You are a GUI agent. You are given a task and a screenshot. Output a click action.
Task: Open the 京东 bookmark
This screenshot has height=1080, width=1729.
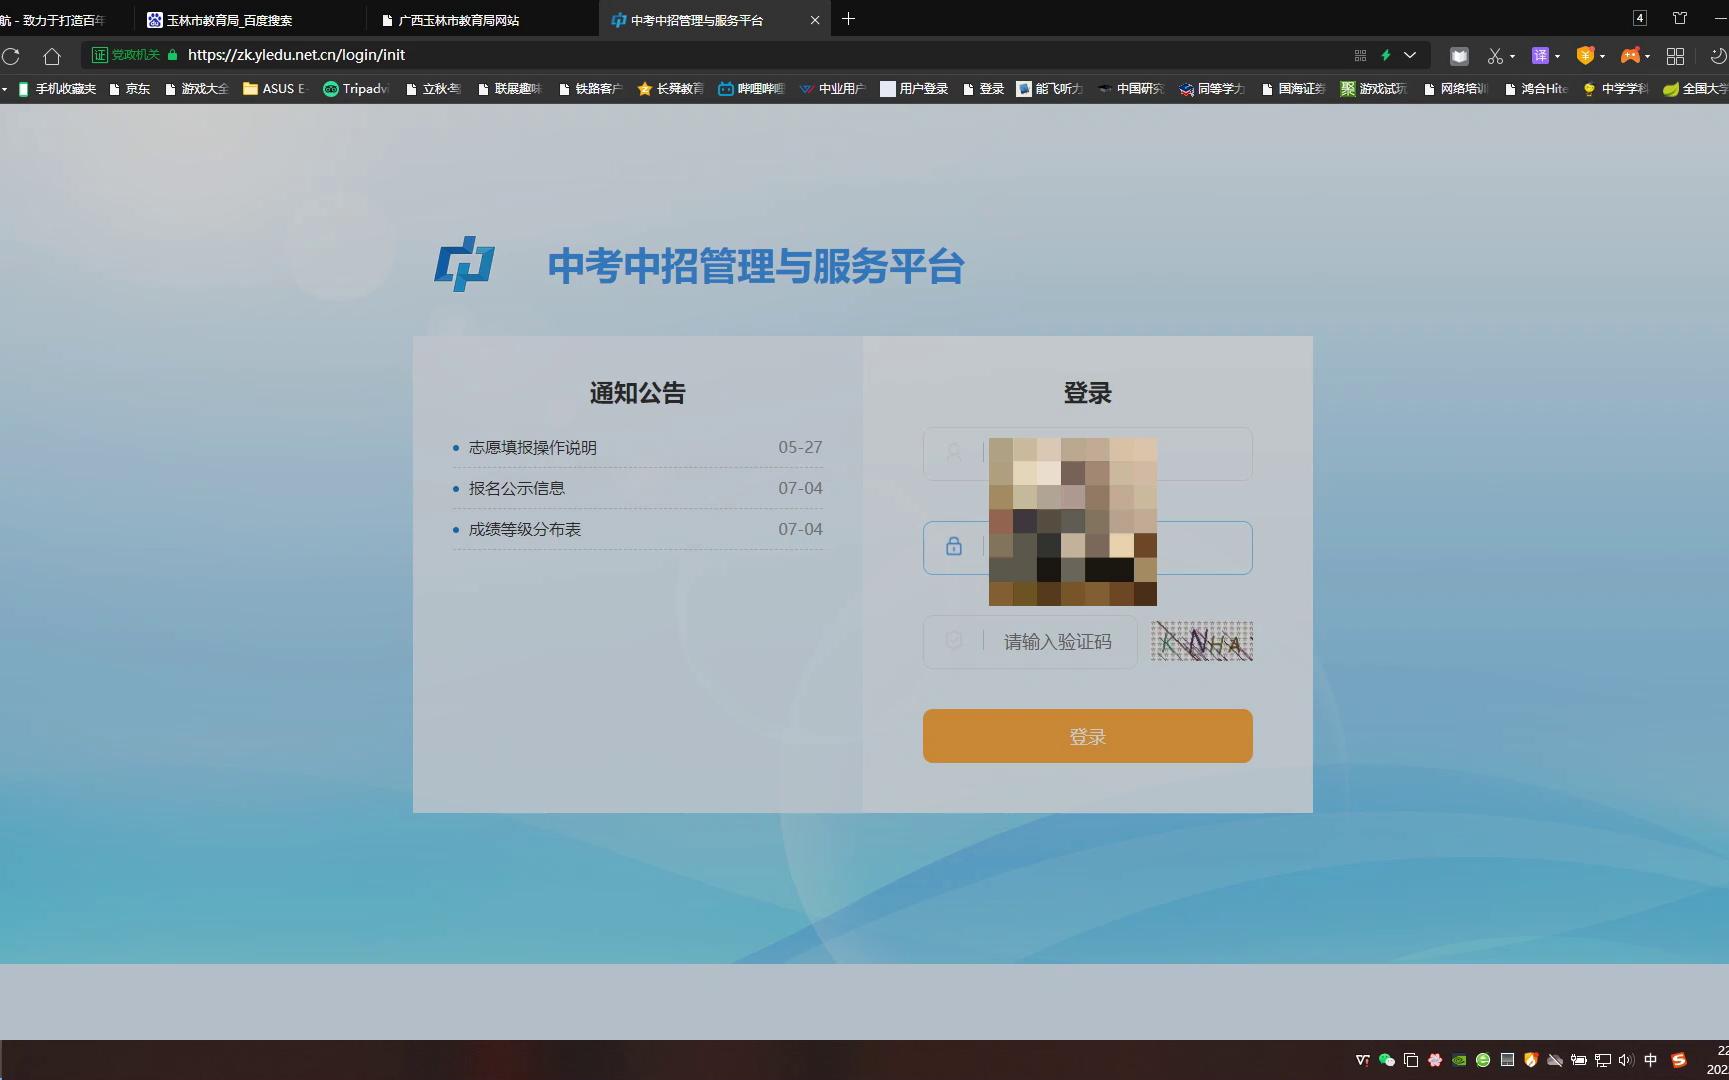(x=129, y=89)
